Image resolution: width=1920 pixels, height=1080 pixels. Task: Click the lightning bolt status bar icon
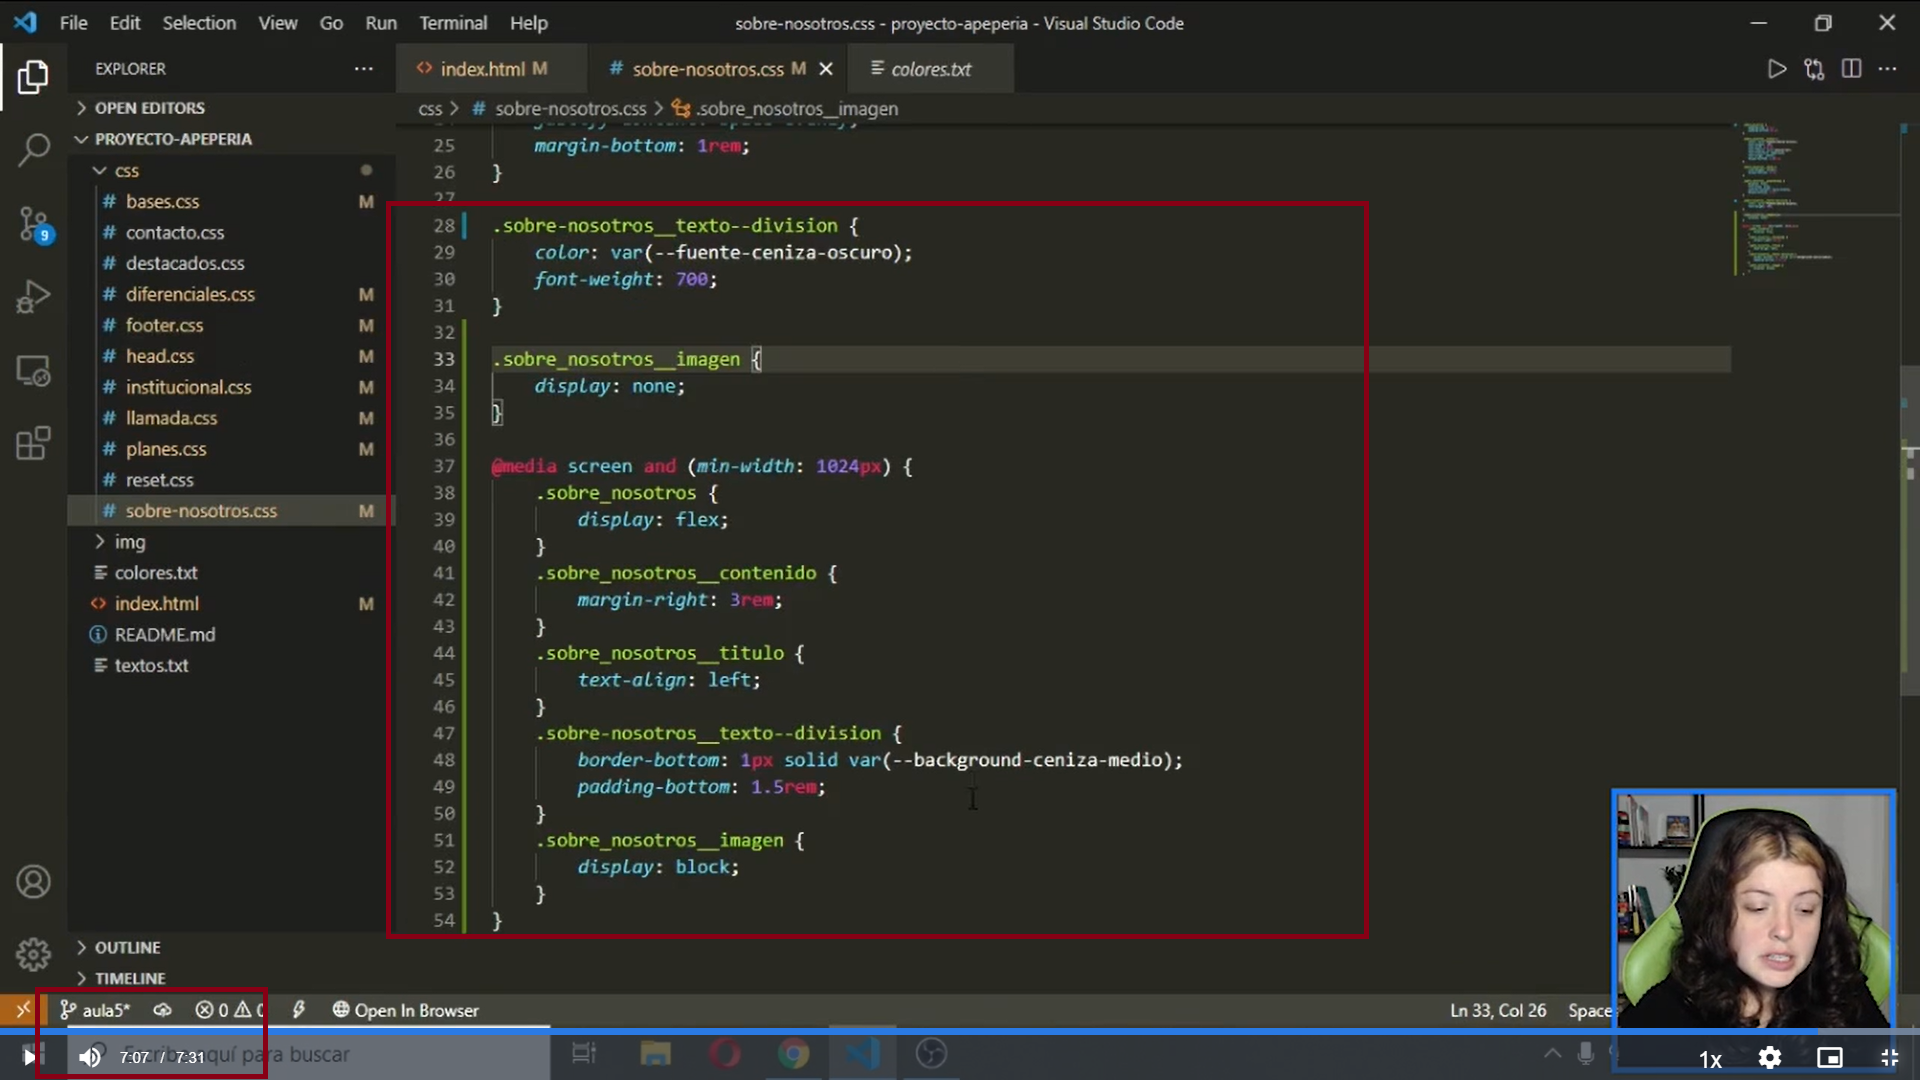pos(298,1010)
